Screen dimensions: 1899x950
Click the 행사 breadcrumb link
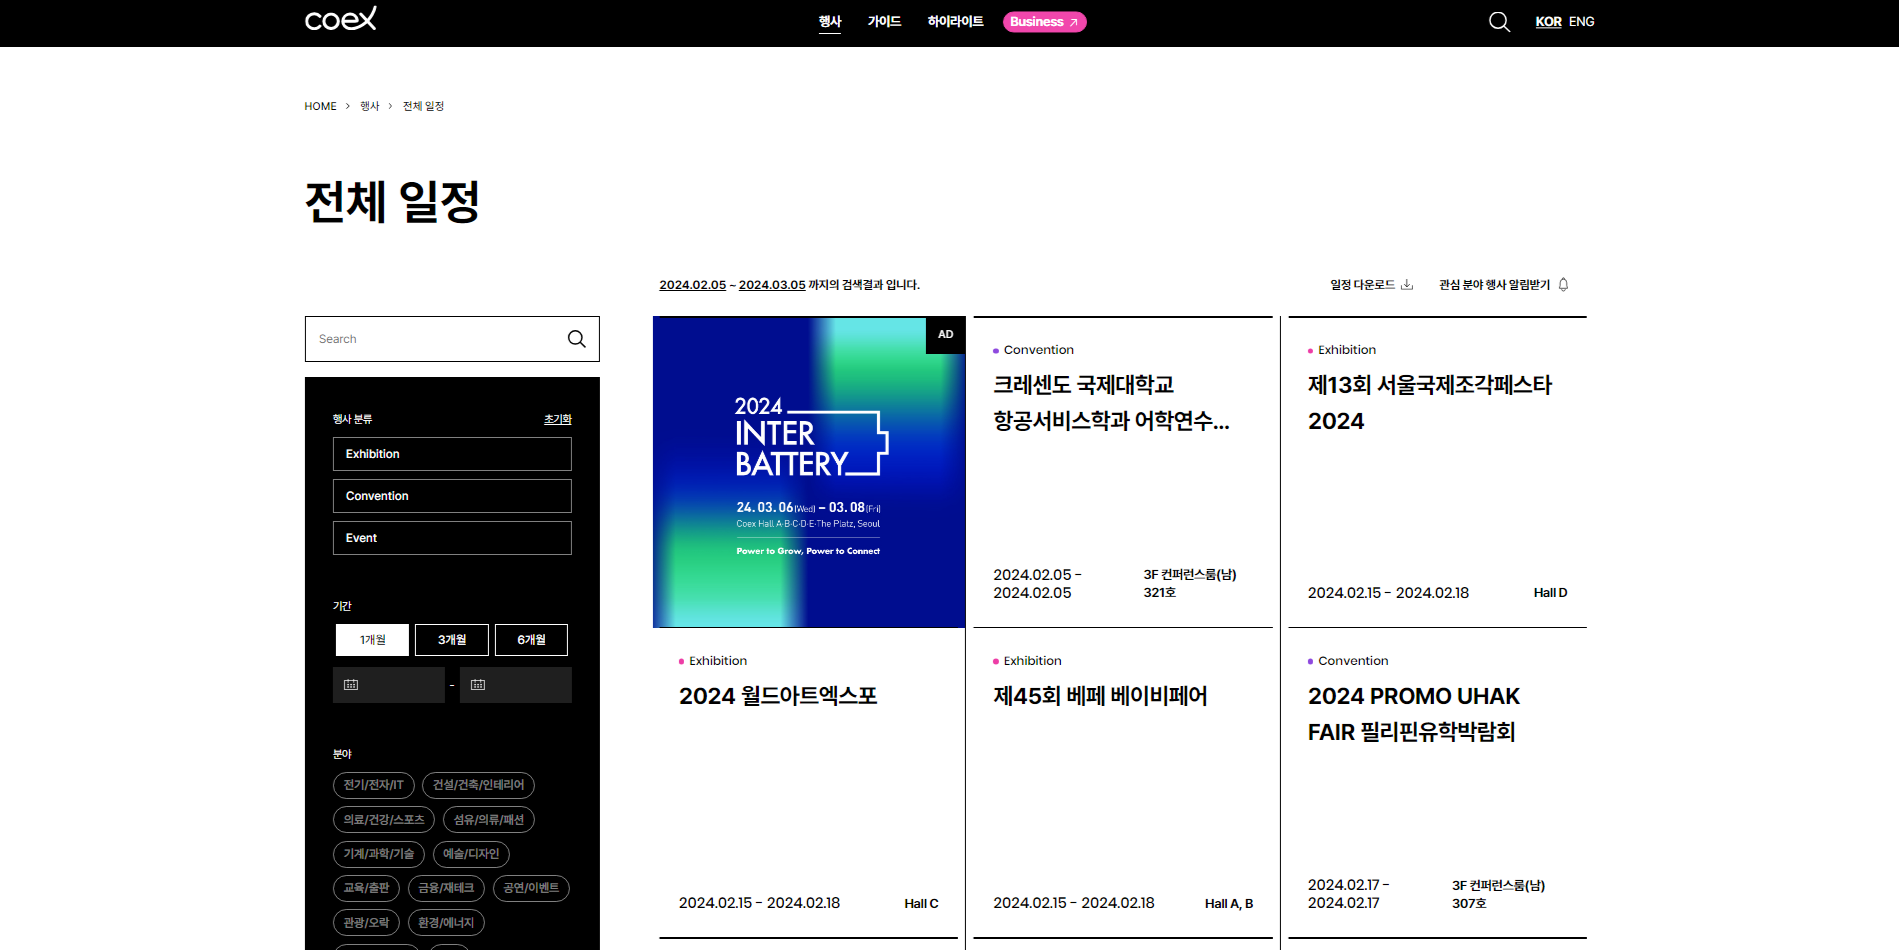click(x=370, y=106)
